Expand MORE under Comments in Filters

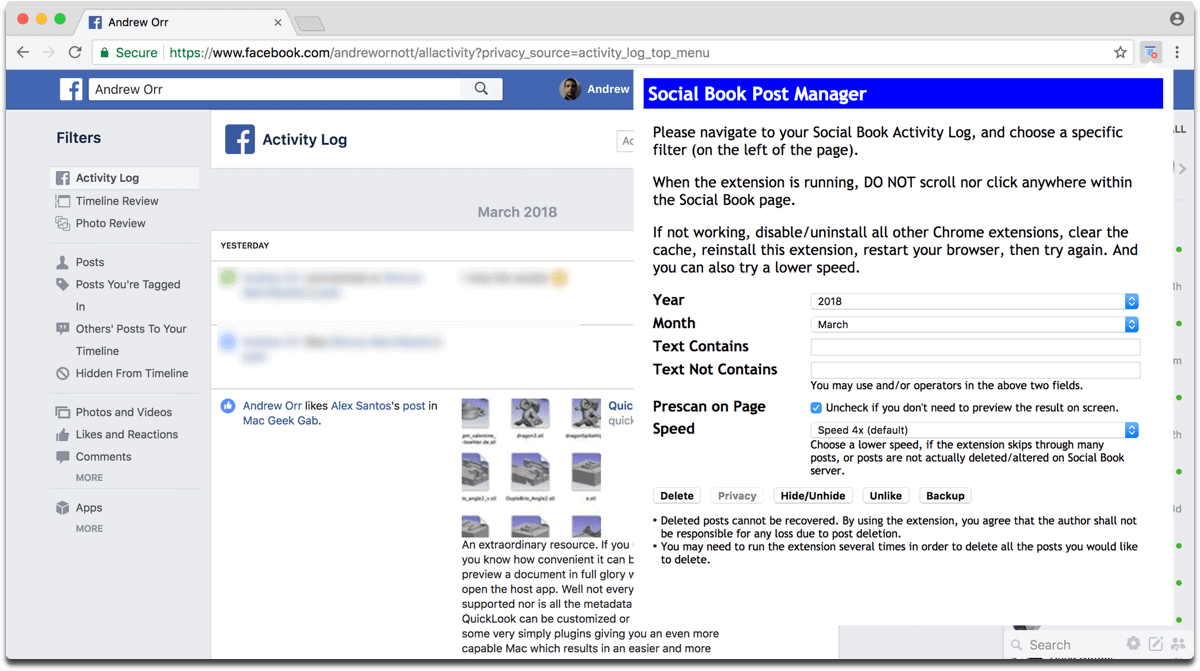point(89,478)
